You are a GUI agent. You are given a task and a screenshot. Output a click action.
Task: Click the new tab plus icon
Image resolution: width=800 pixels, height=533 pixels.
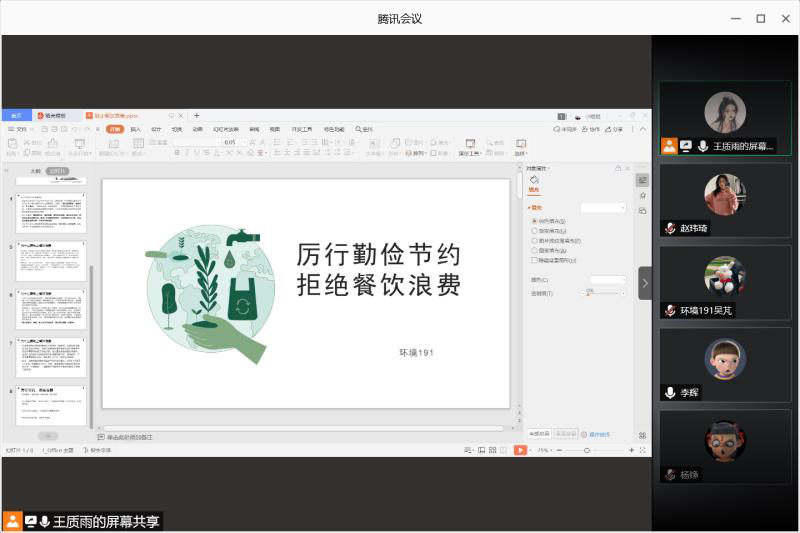[196, 116]
